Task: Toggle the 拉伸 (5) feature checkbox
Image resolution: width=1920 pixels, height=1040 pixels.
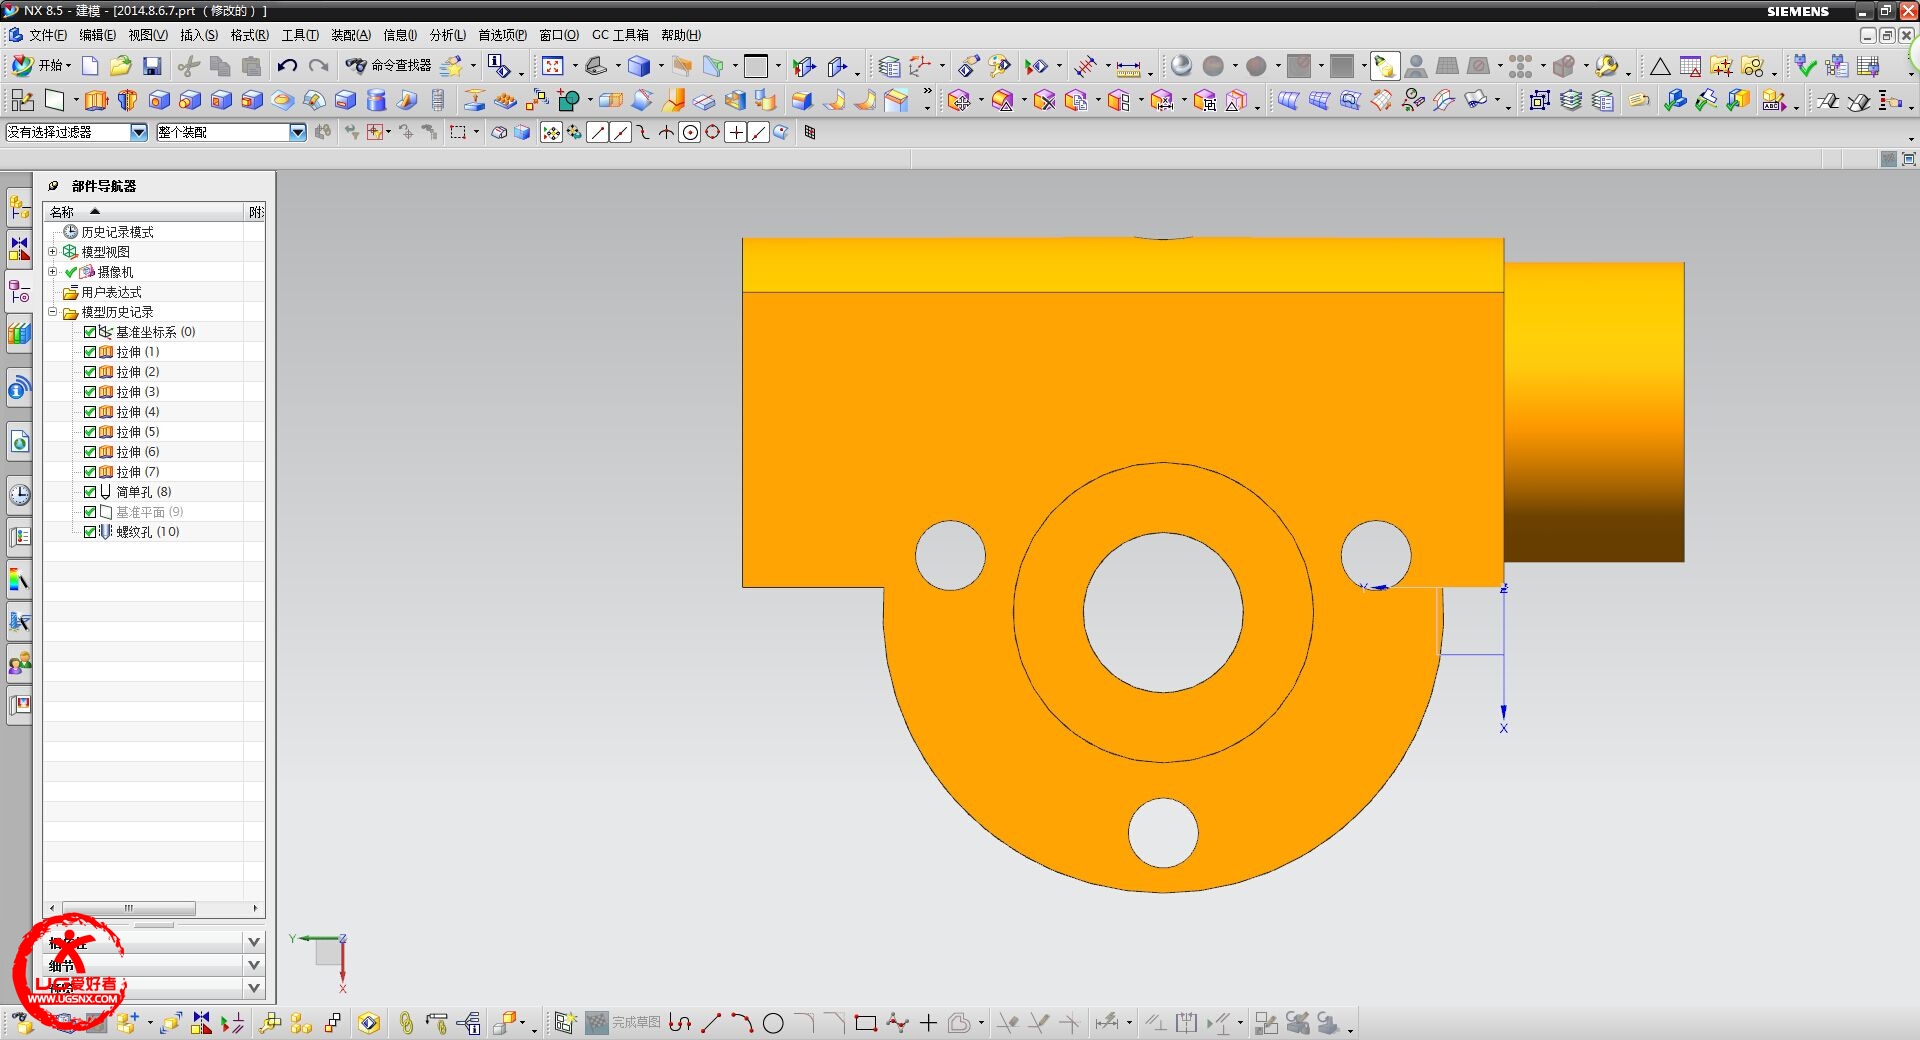Action: point(90,432)
